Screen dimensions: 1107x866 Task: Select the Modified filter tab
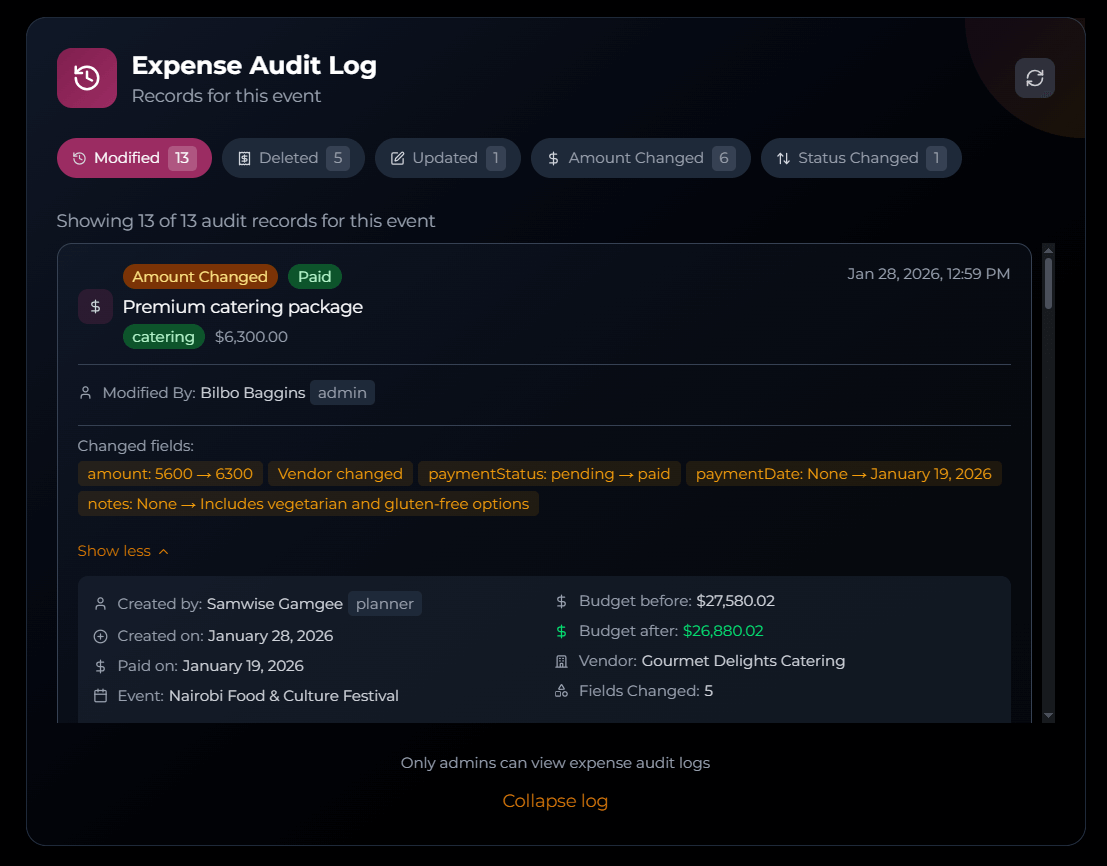click(134, 158)
